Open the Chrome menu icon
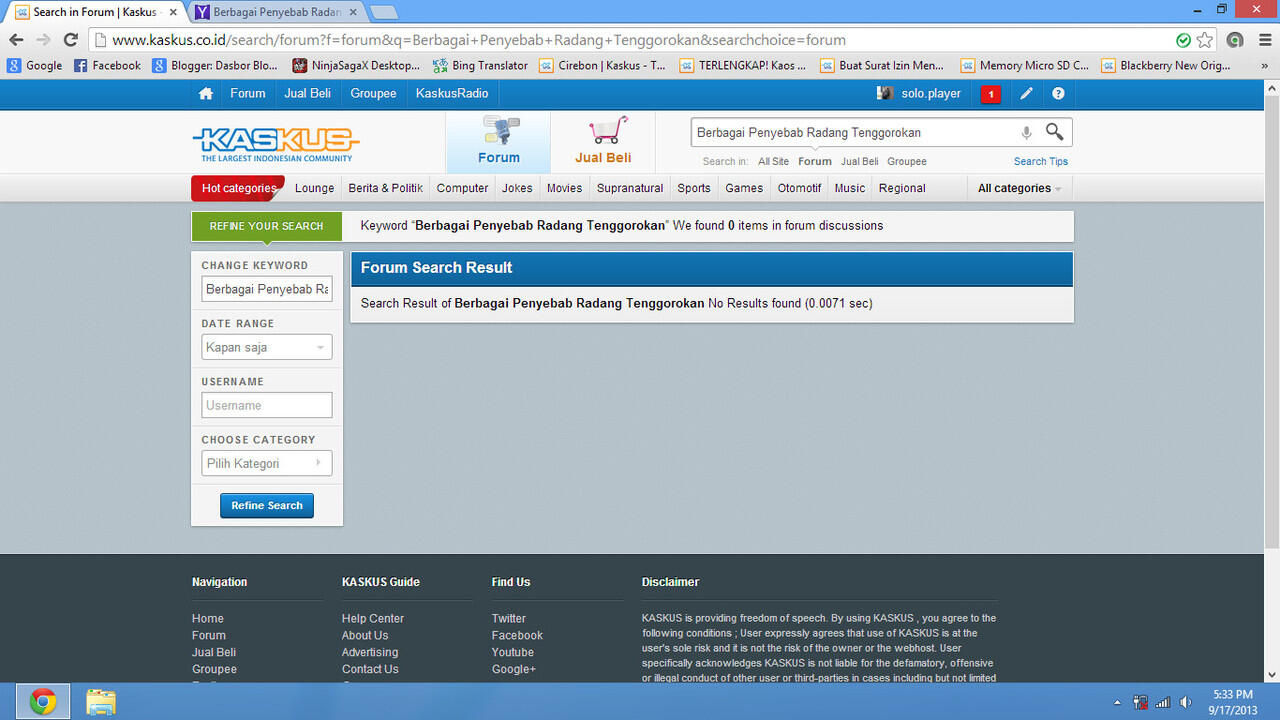 pos(1263,40)
